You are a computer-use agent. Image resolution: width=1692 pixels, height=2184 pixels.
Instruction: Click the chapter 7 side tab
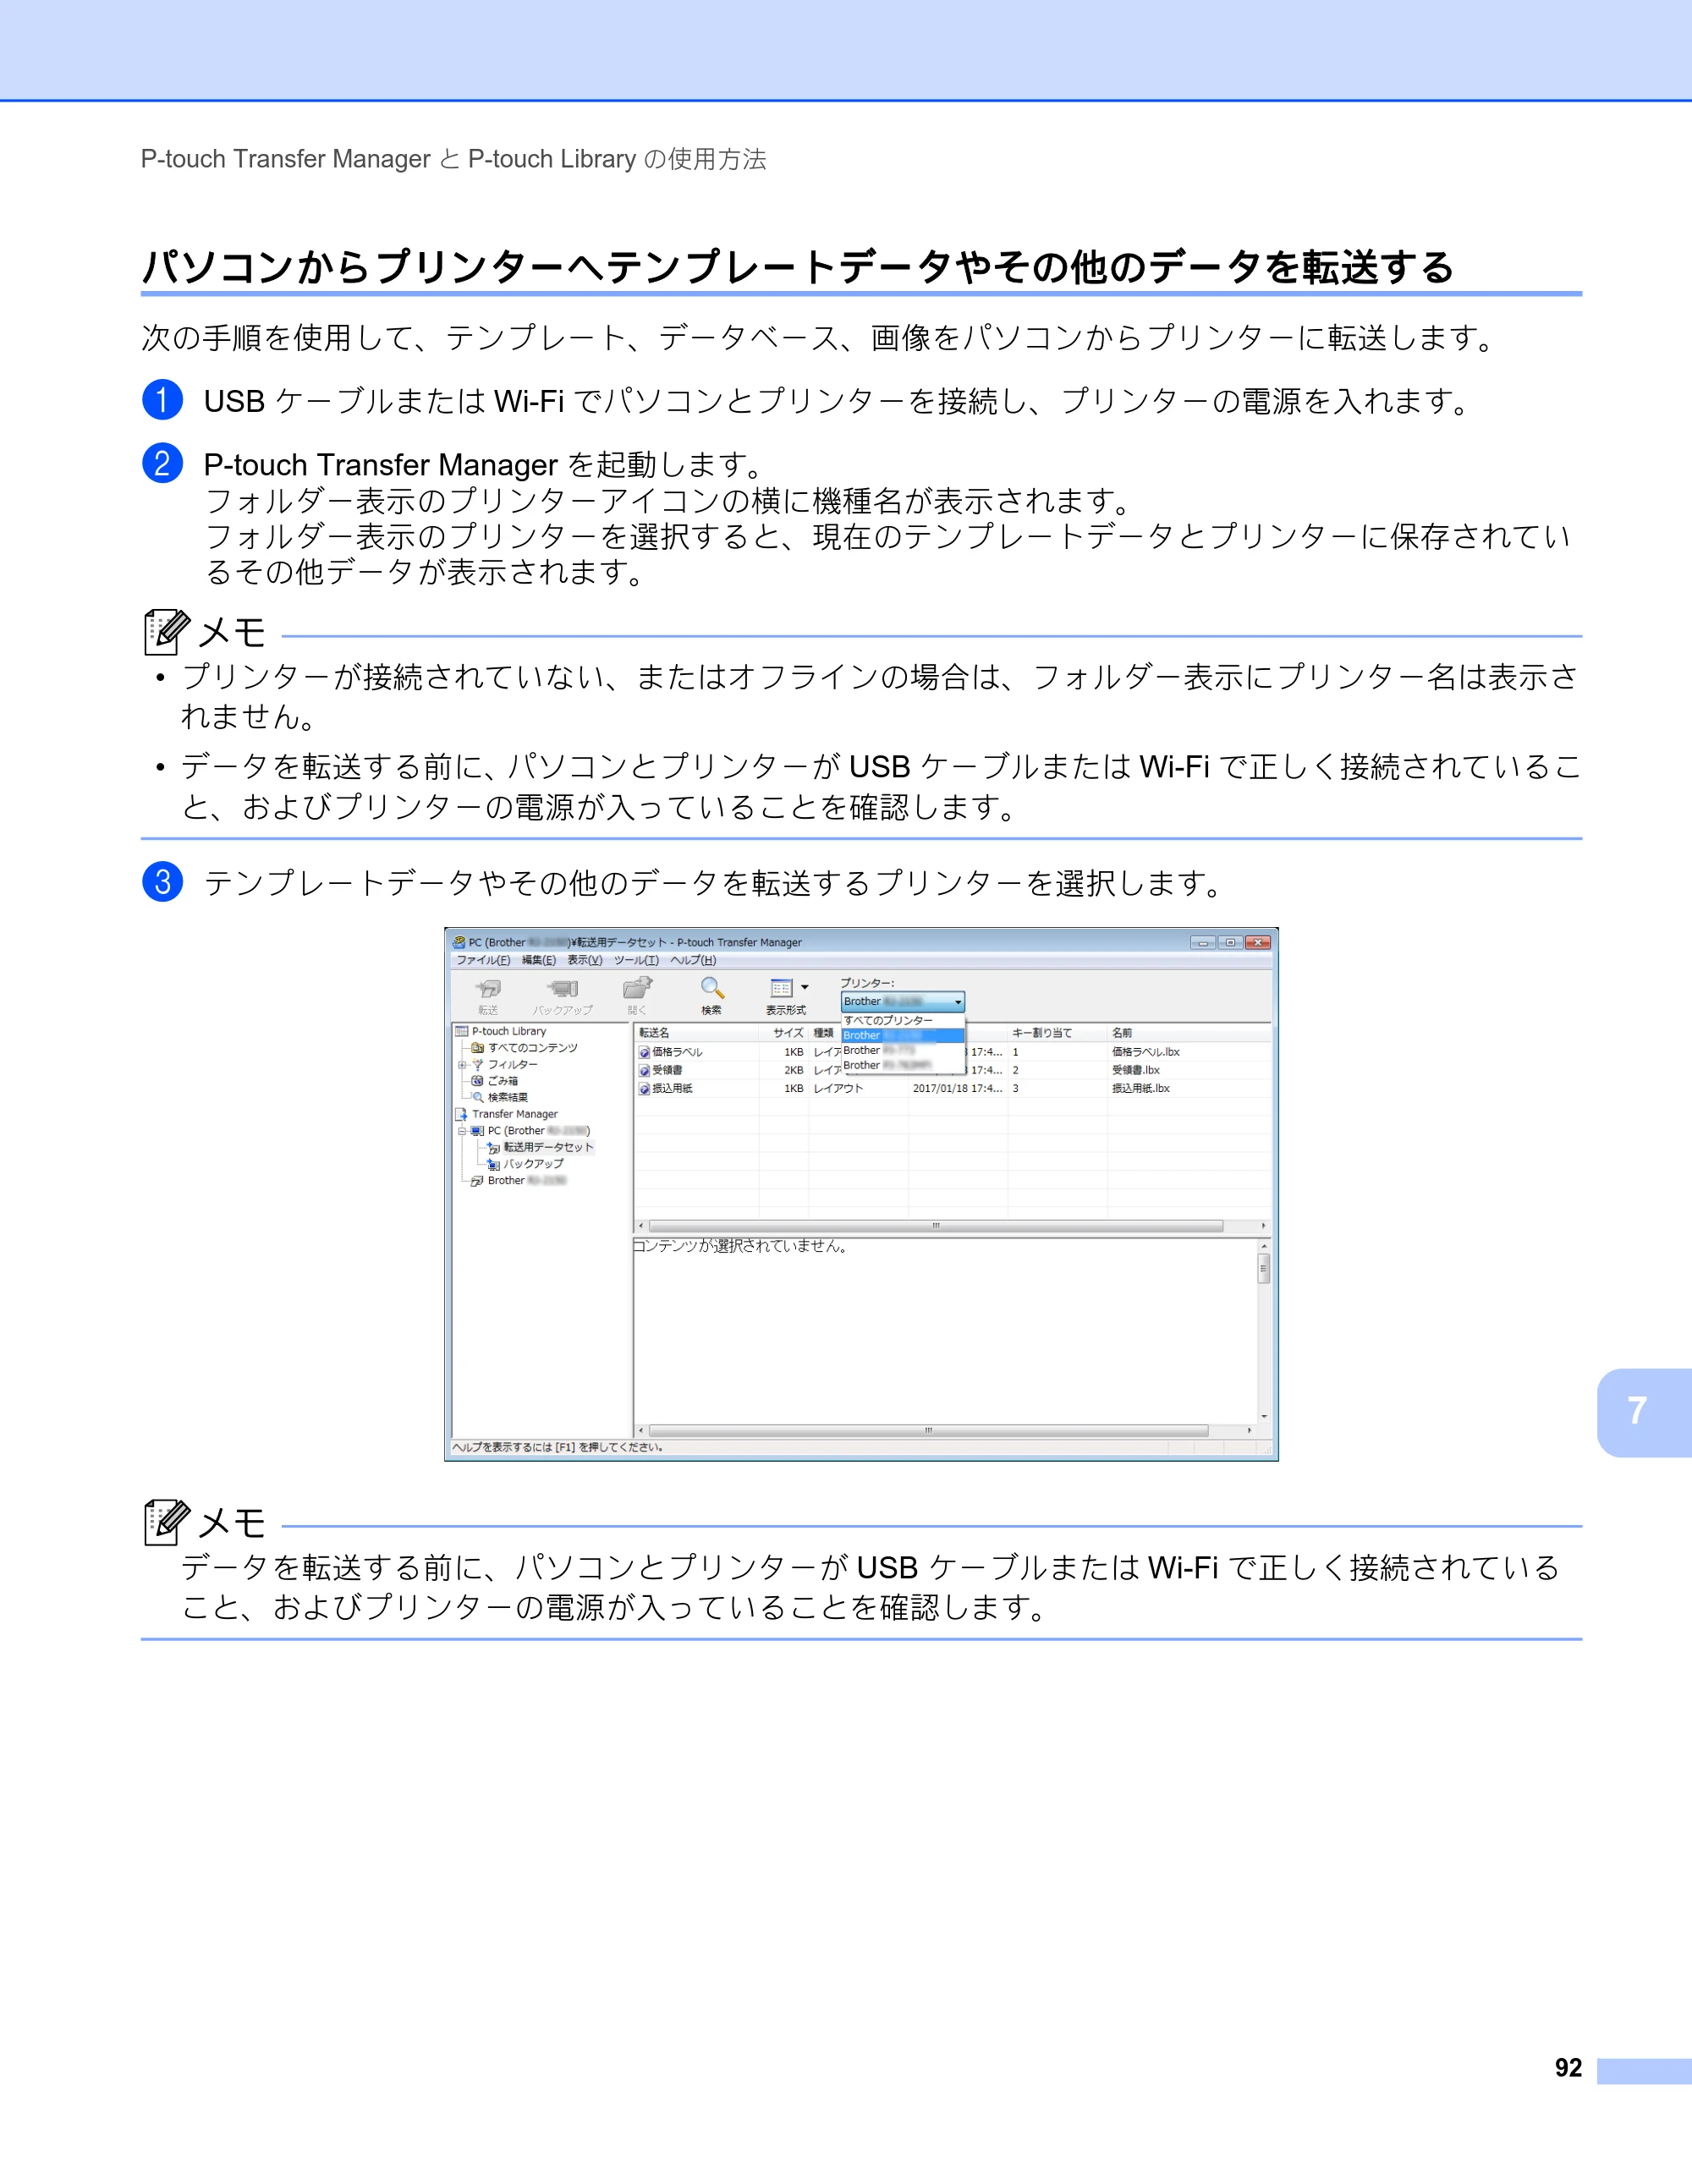click(1644, 1412)
